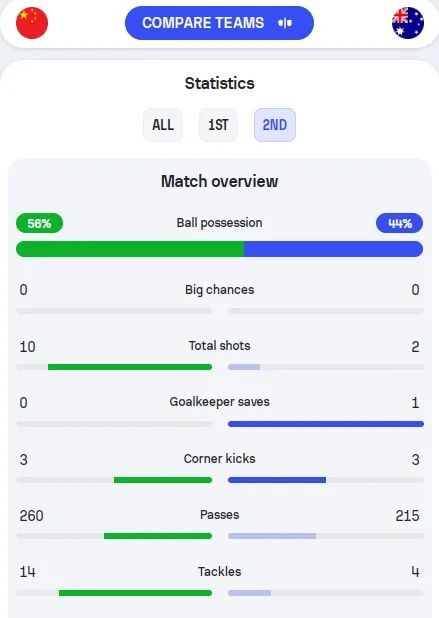
Task: Click the Tackles stat label
Action: (220, 571)
